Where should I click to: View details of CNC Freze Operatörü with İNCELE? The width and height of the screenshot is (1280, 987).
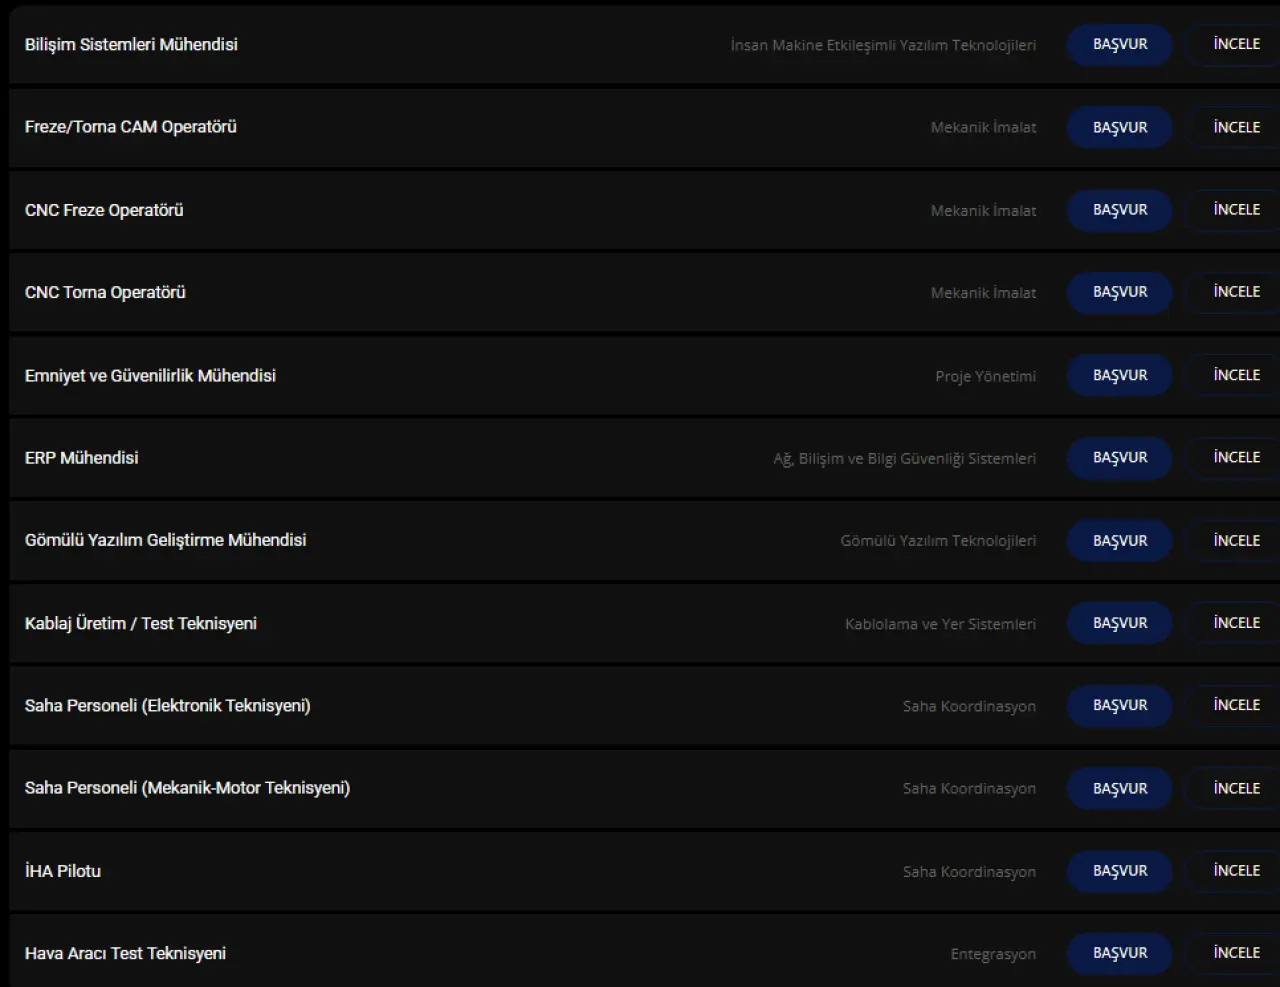[x=1236, y=210]
